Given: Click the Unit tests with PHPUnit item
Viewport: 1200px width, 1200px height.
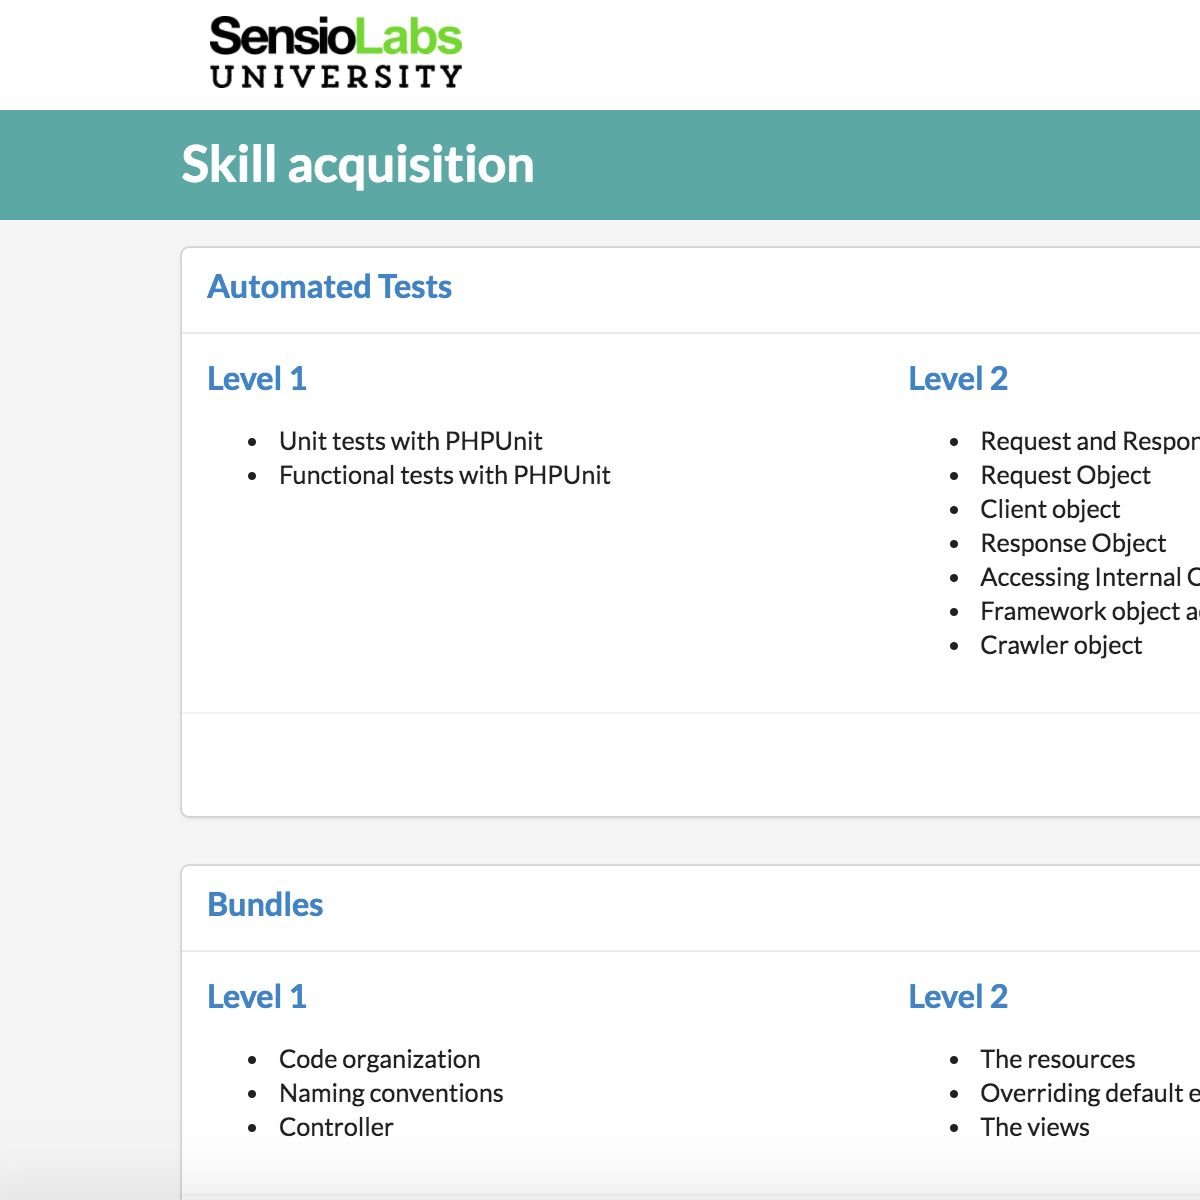Looking at the screenshot, I should click(x=410, y=441).
